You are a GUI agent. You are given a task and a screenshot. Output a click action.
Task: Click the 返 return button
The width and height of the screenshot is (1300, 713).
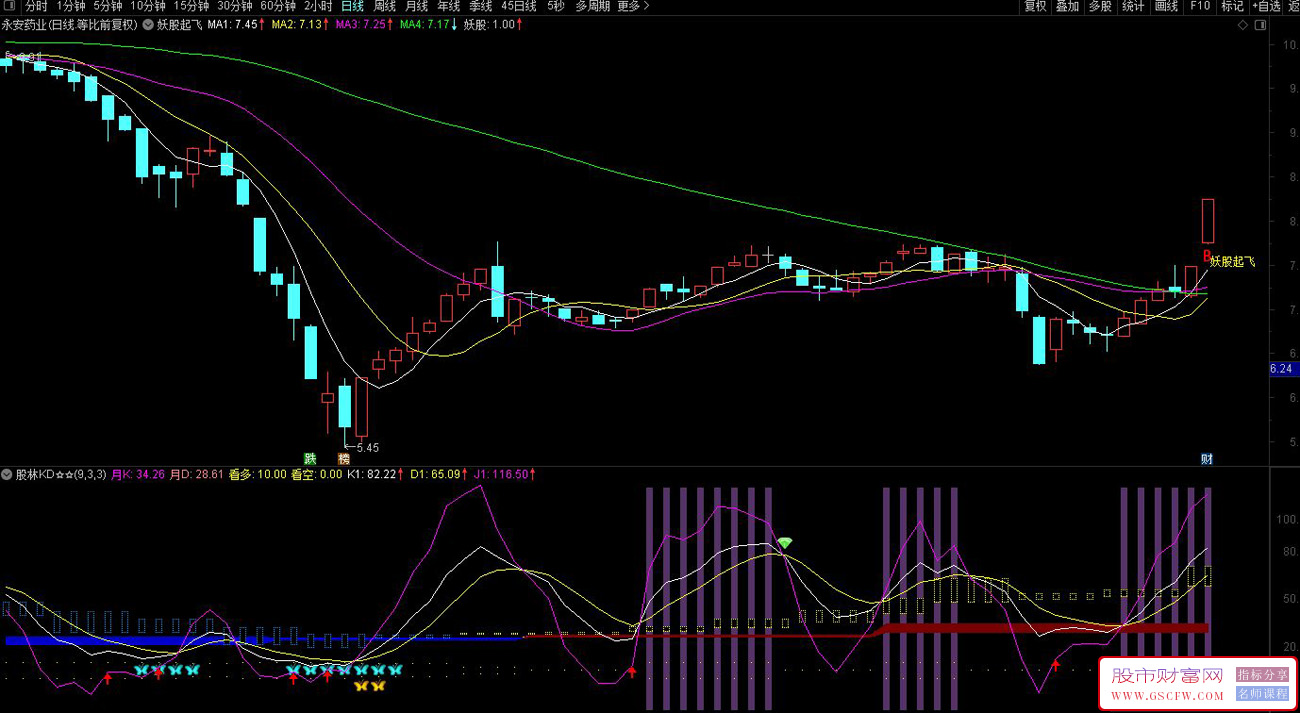(1293, 6)
